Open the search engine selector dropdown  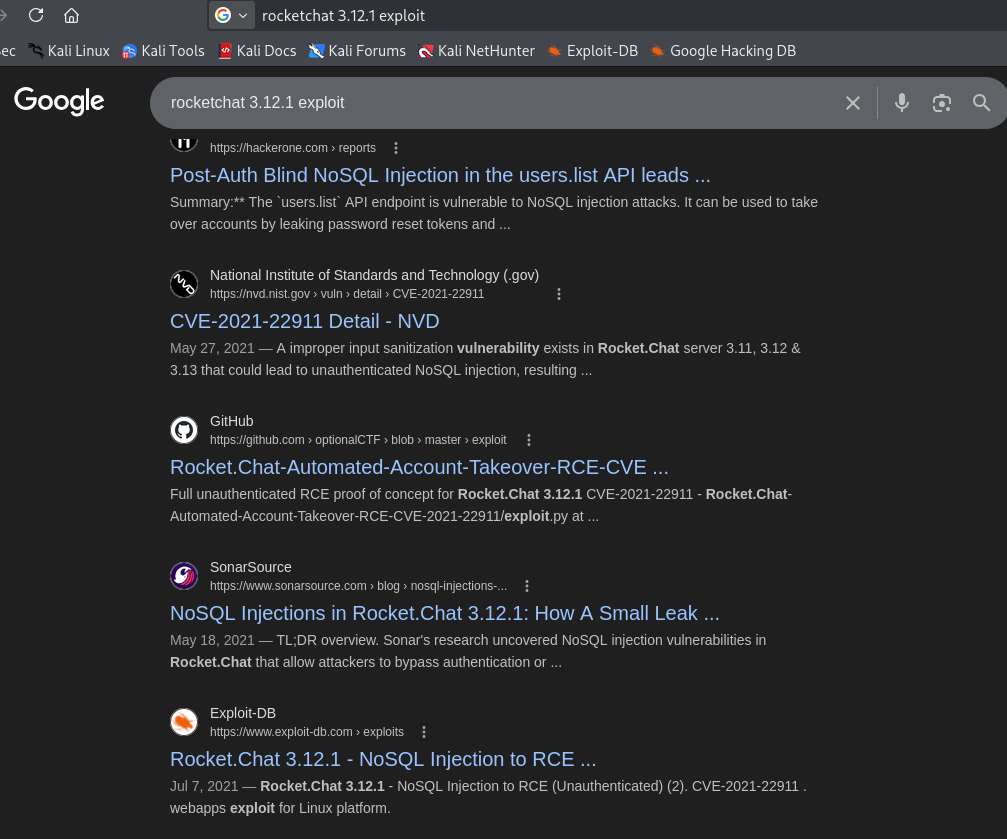coord(231,15)
